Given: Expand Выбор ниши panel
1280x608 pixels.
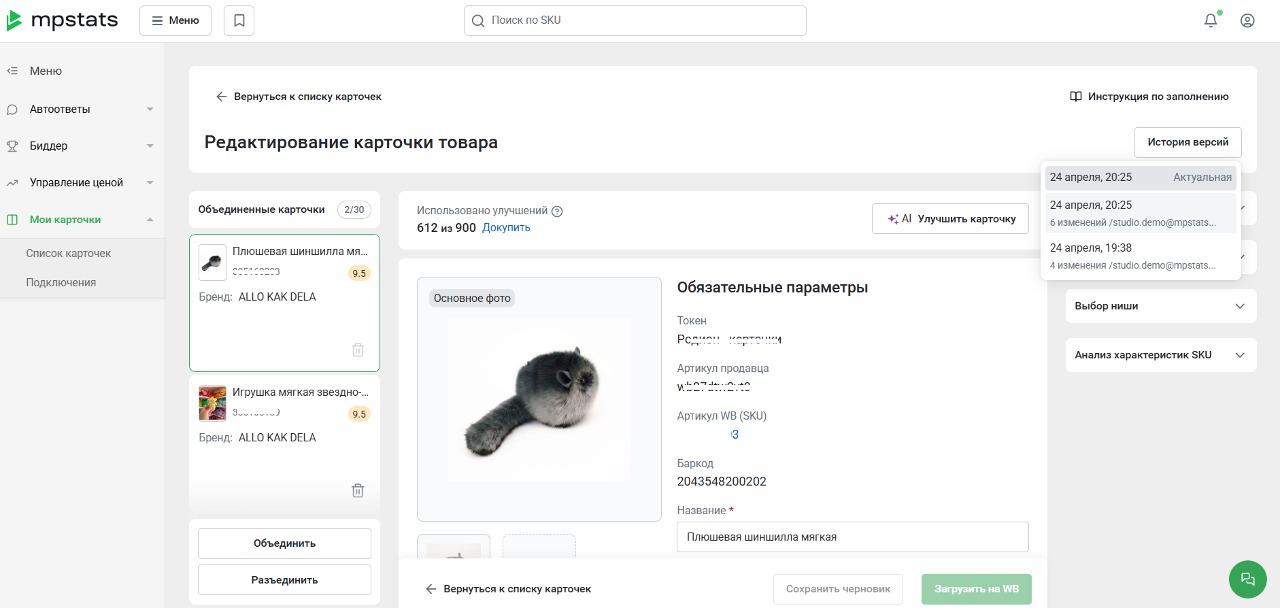Looking at the screenshot, I should (x=1161, y=306).
